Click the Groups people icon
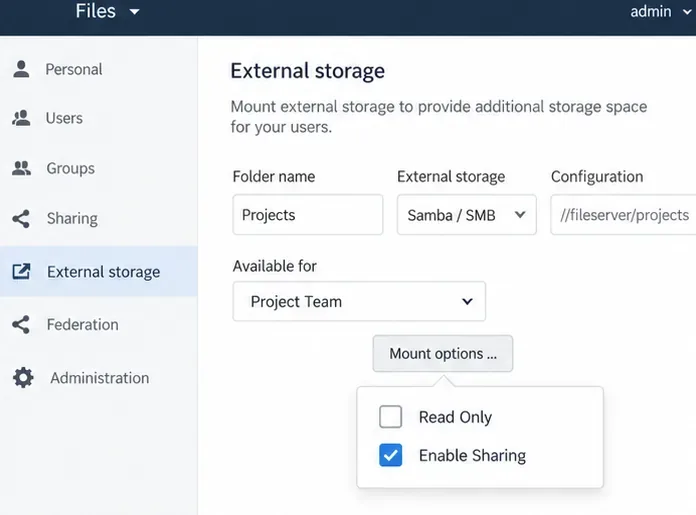696x515 pixels. 21,168
